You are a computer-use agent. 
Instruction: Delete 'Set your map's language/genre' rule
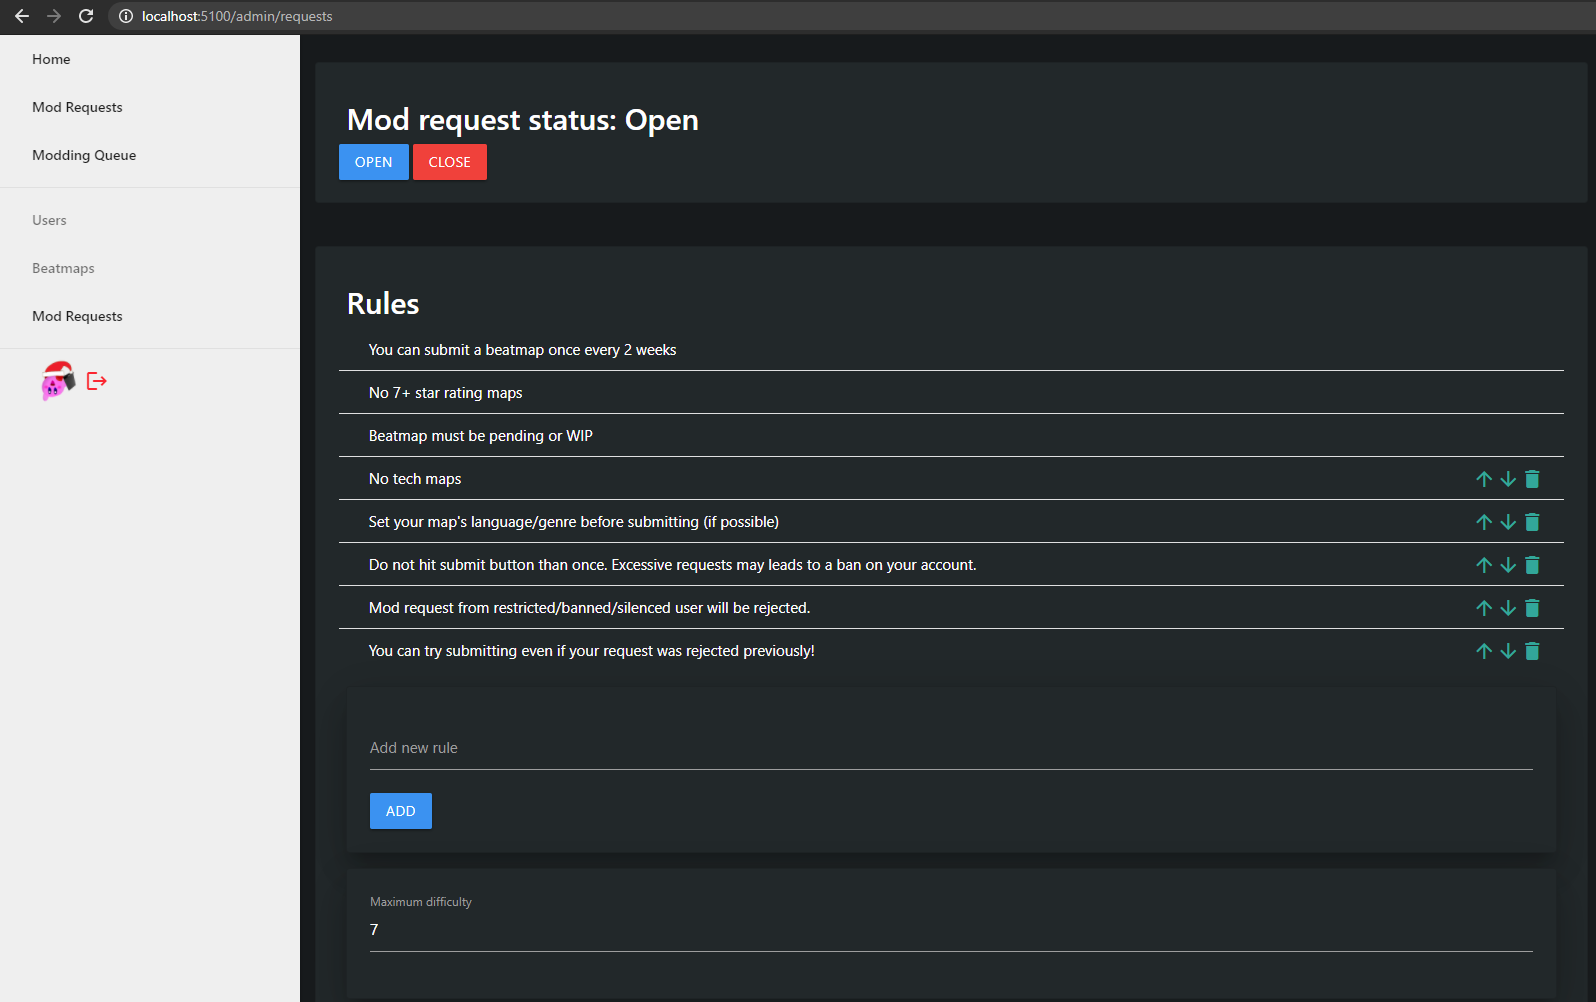point(1532,522)
